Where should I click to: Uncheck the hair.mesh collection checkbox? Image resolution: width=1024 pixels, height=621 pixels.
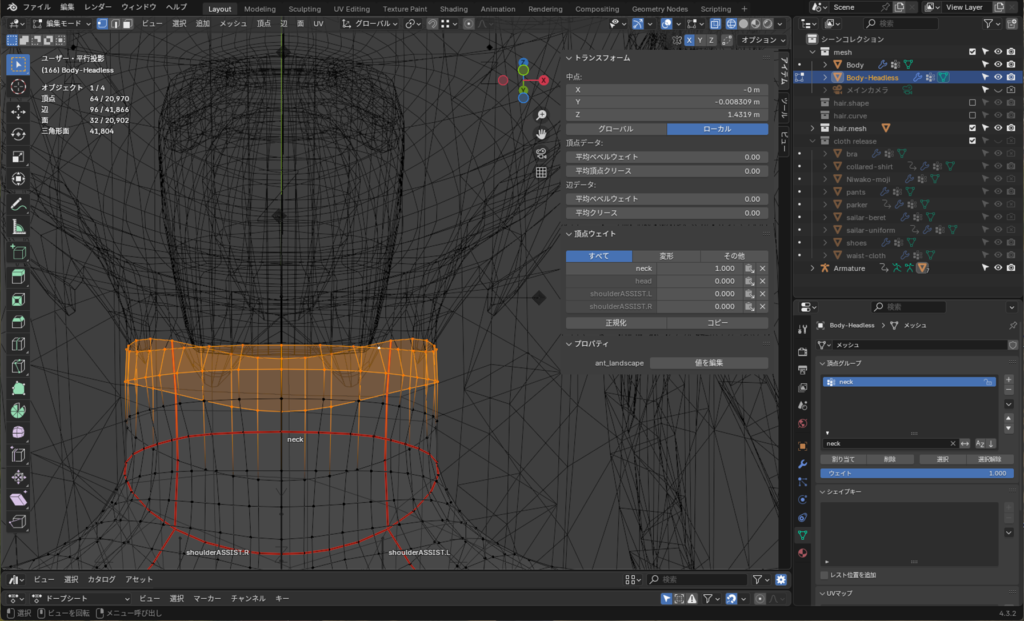coord(972,128)
